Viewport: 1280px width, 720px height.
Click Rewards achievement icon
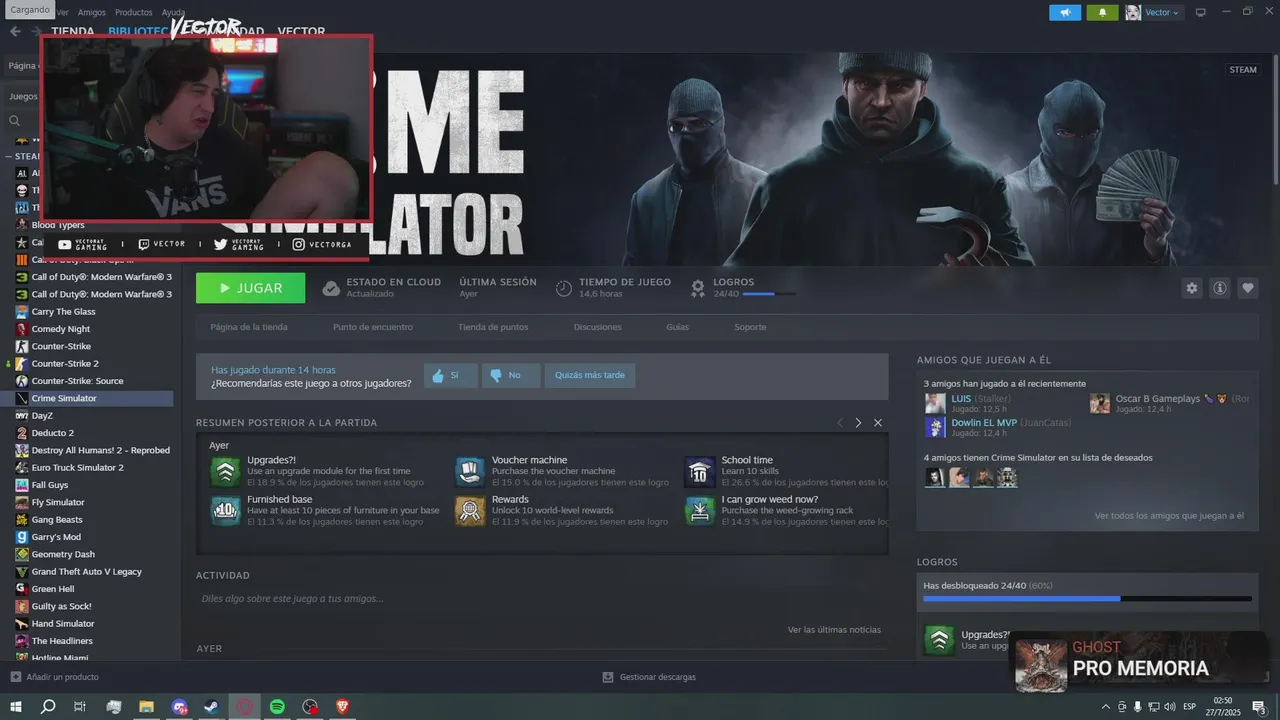click(470, 510)
